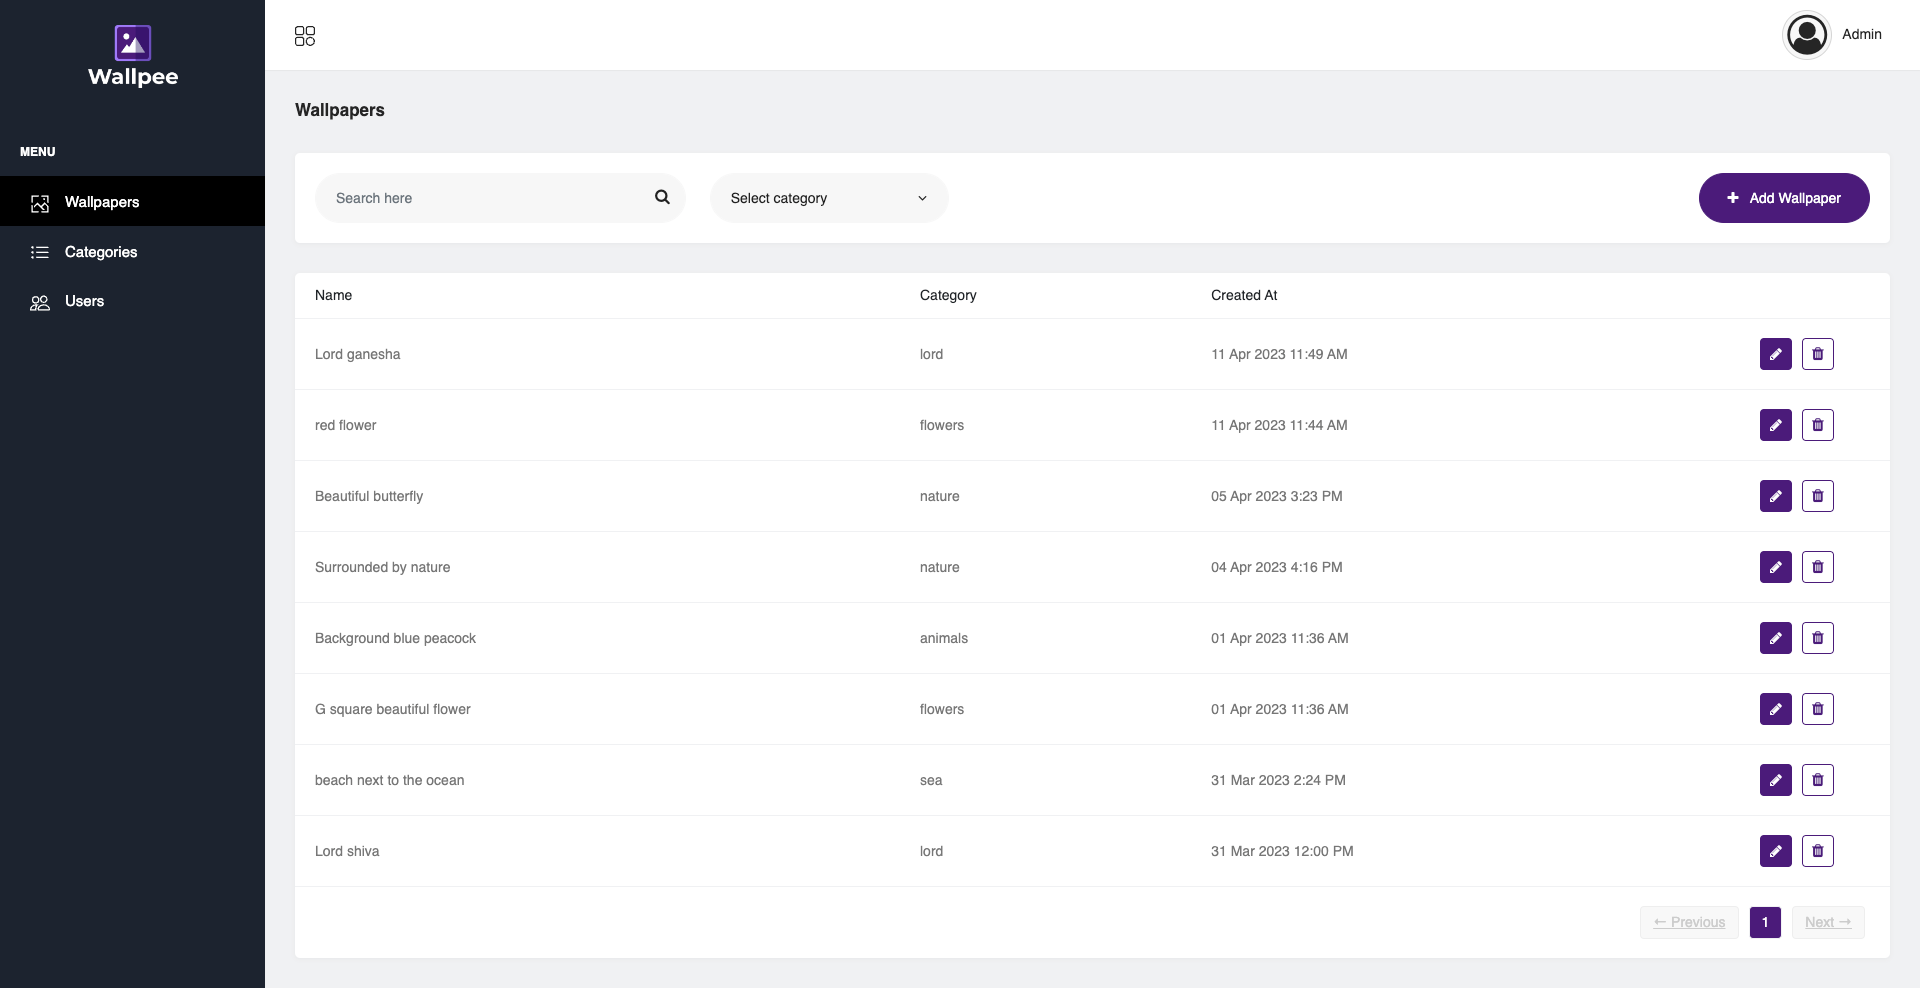The image size is (1920, 988).
Task: Click the Admin profile avatar
Action: (x=1807, y=35)
